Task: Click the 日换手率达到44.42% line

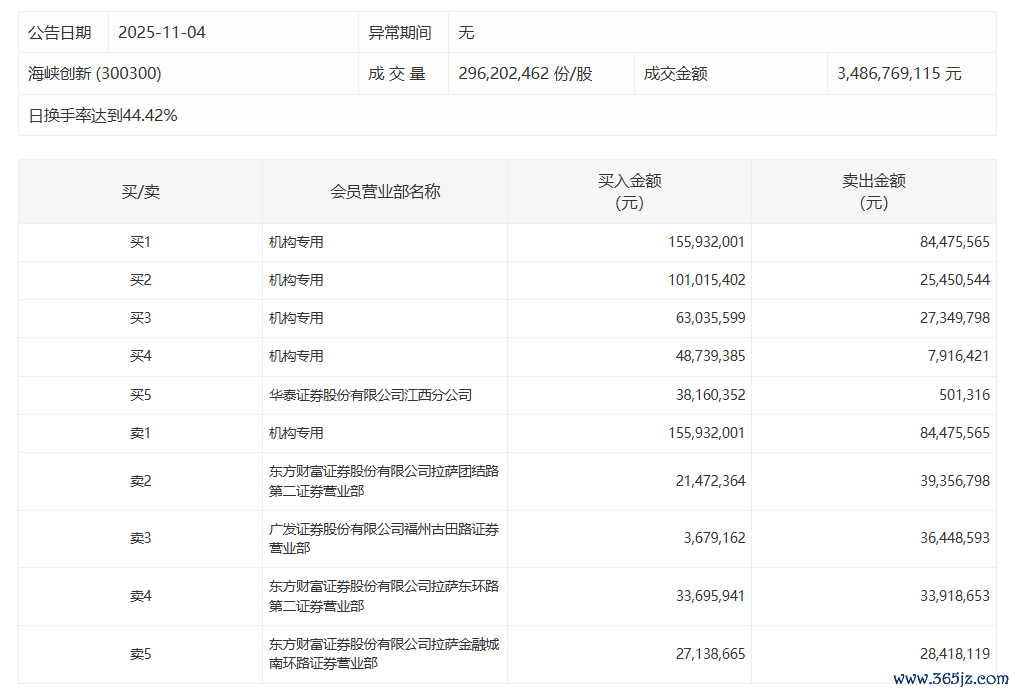Action: [x=103, y=115]
